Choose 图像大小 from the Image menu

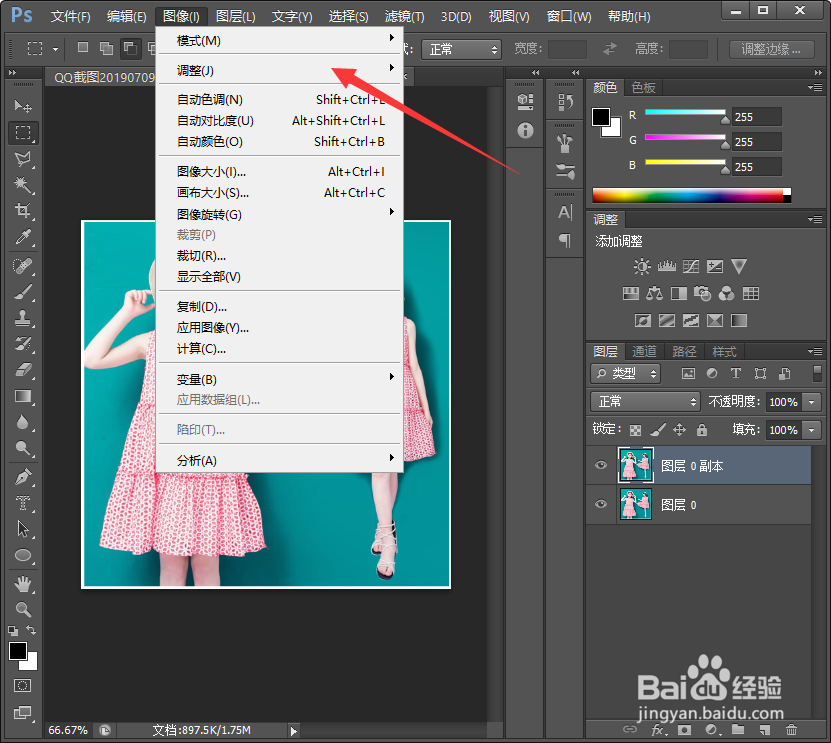210,171
